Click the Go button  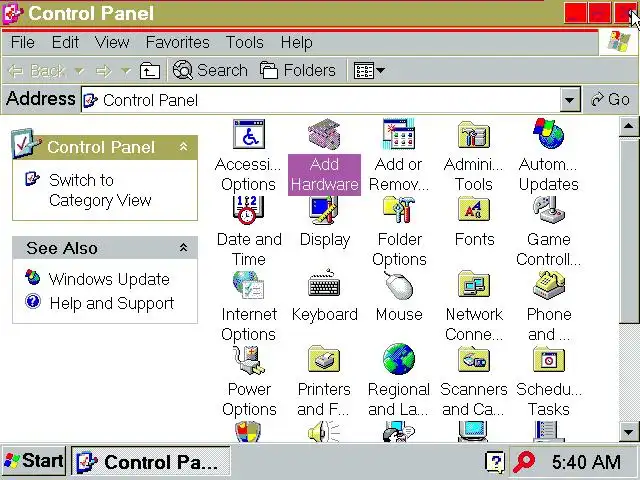611,99
